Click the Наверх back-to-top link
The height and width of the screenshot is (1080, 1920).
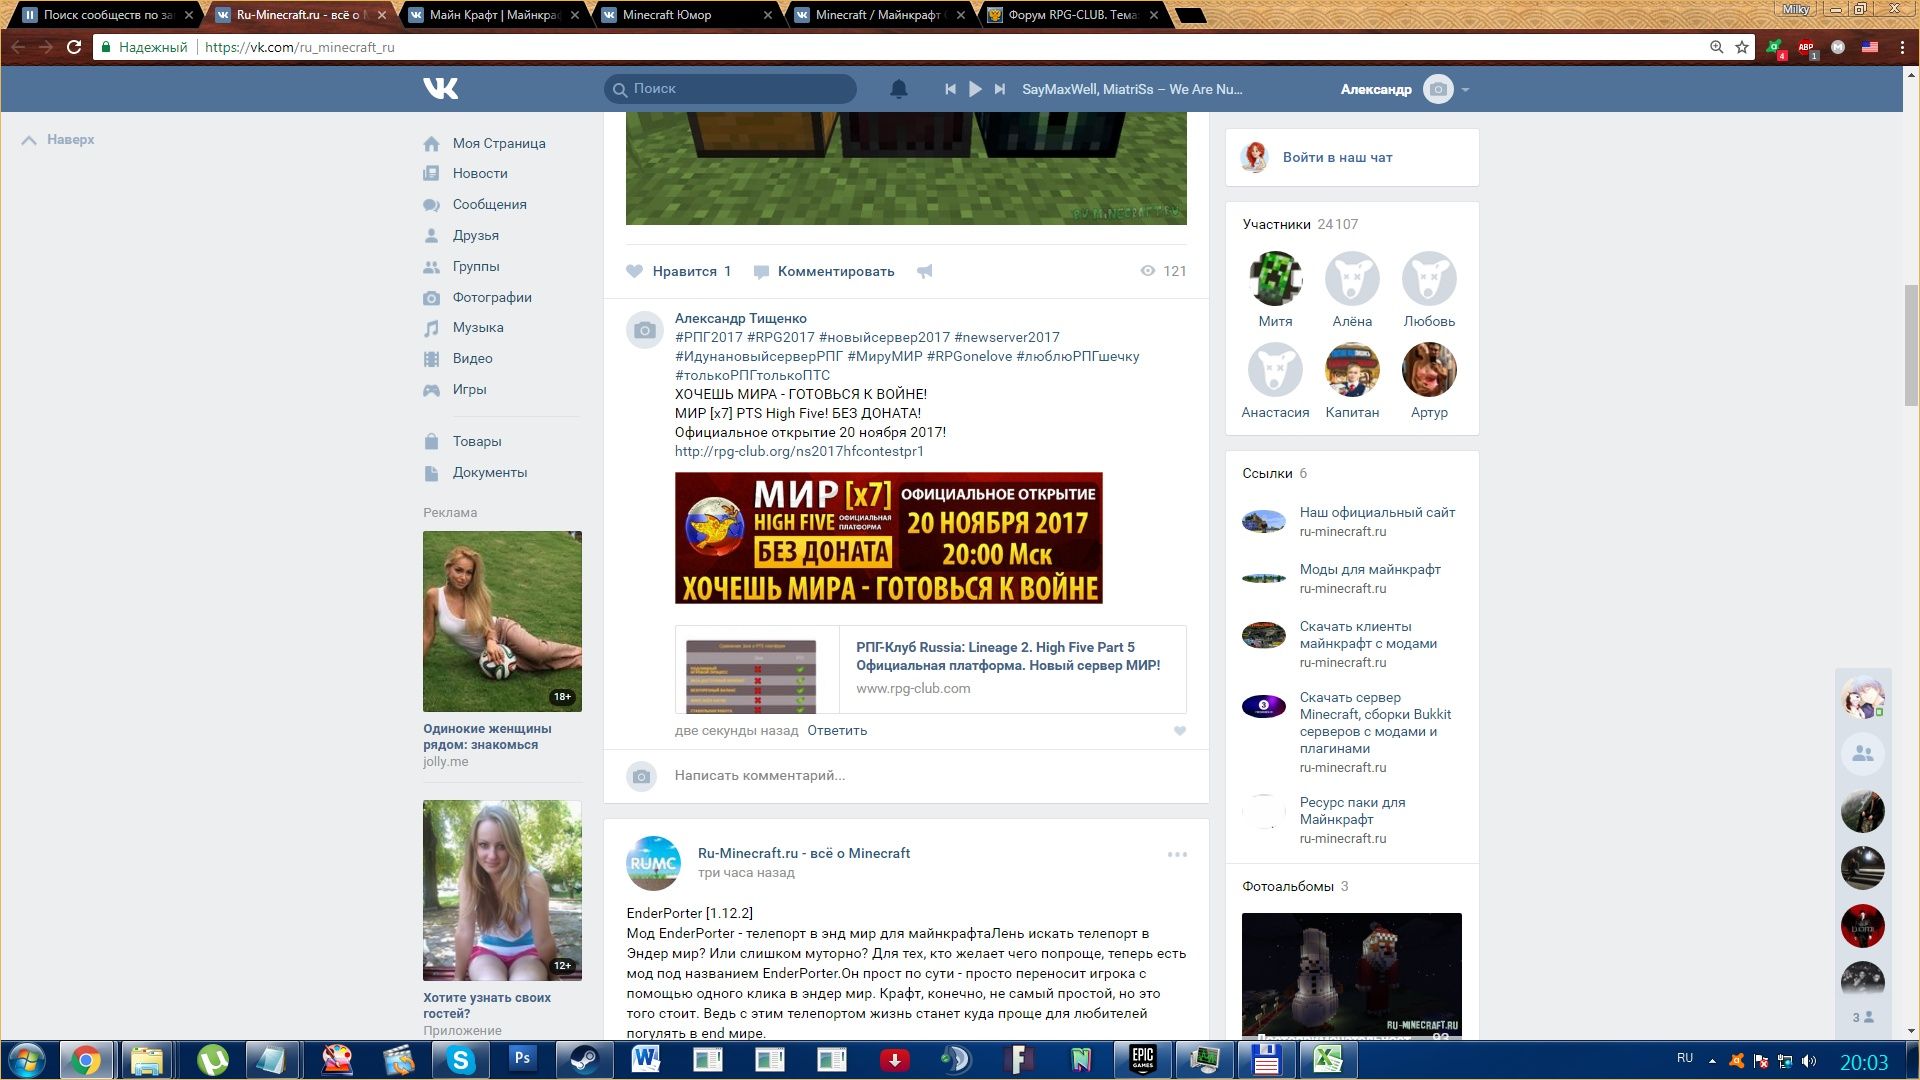click(x=58, y=140)
